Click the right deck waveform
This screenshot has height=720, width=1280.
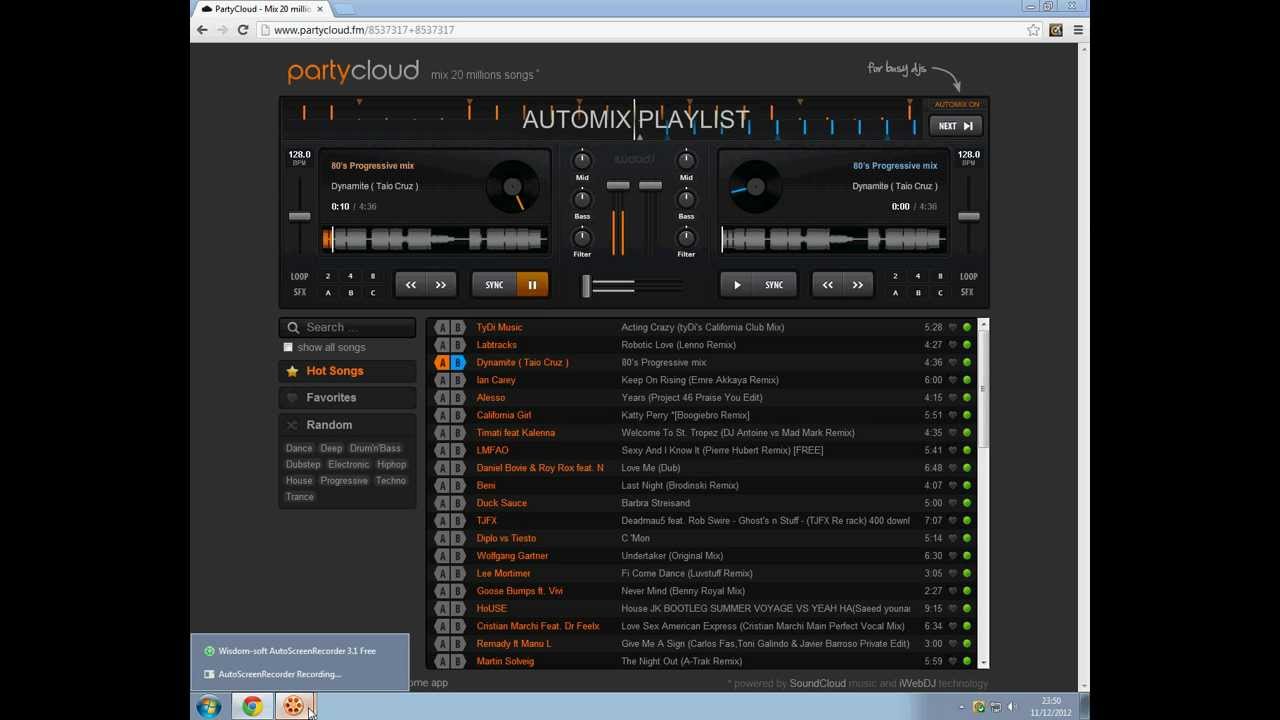[834, 239]
